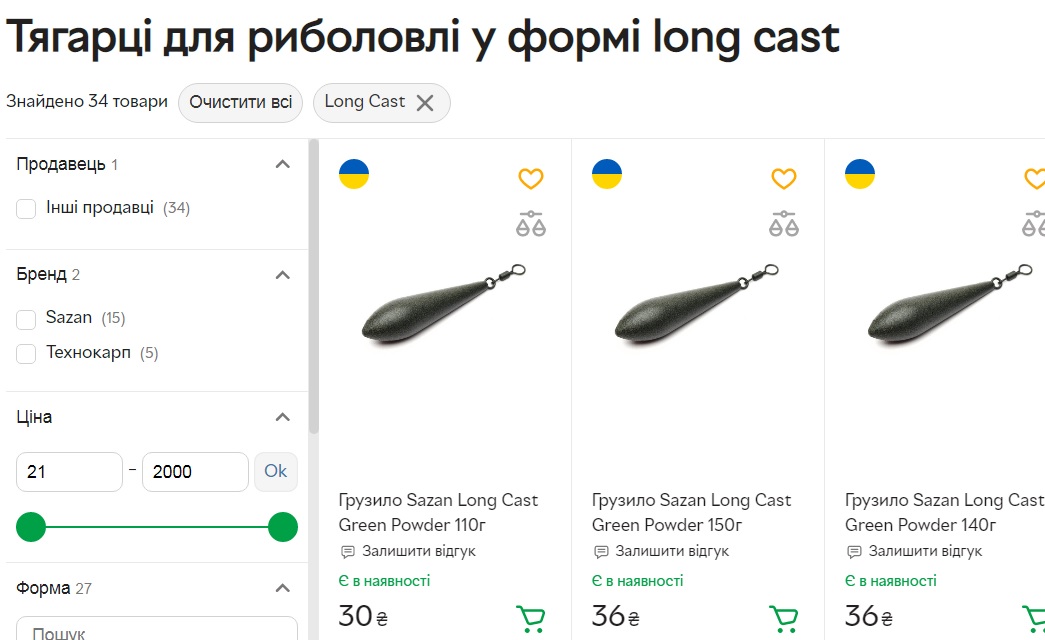Add Sazan Green Powder 110г to wishlist
1045x640 pixels.
coord(530,179)
